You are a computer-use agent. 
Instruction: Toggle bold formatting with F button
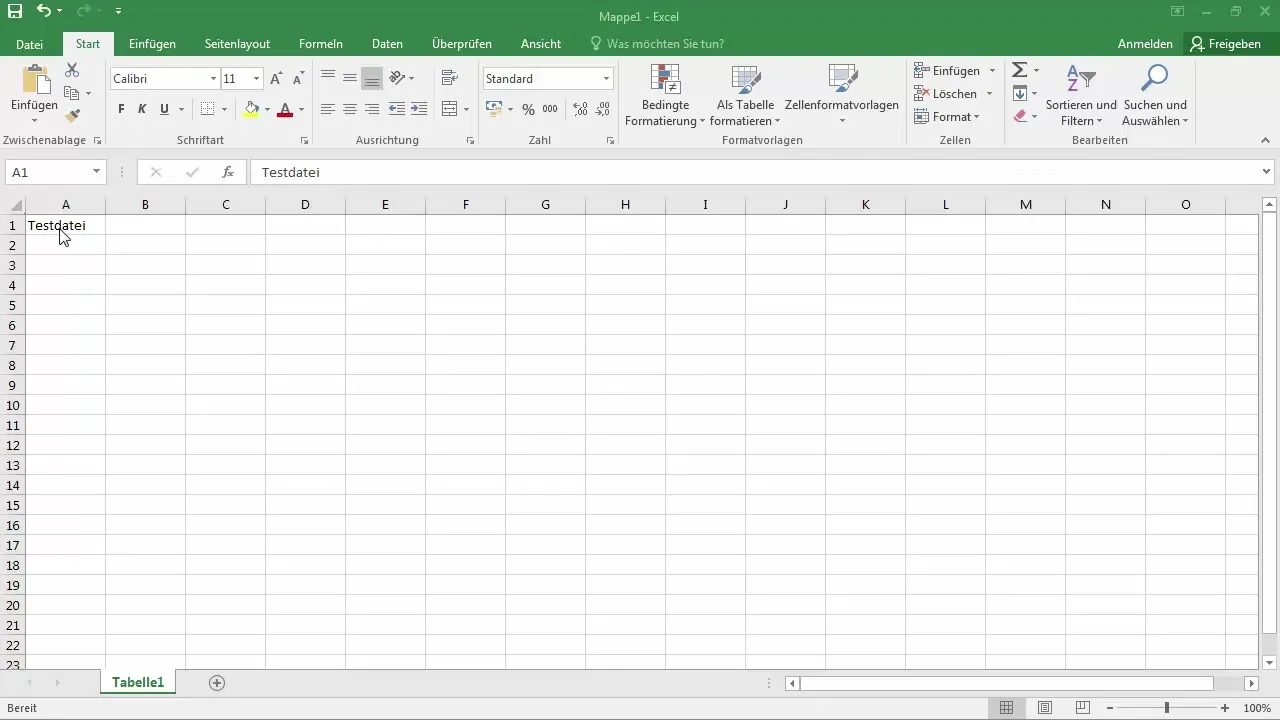[x=121, y=109]
